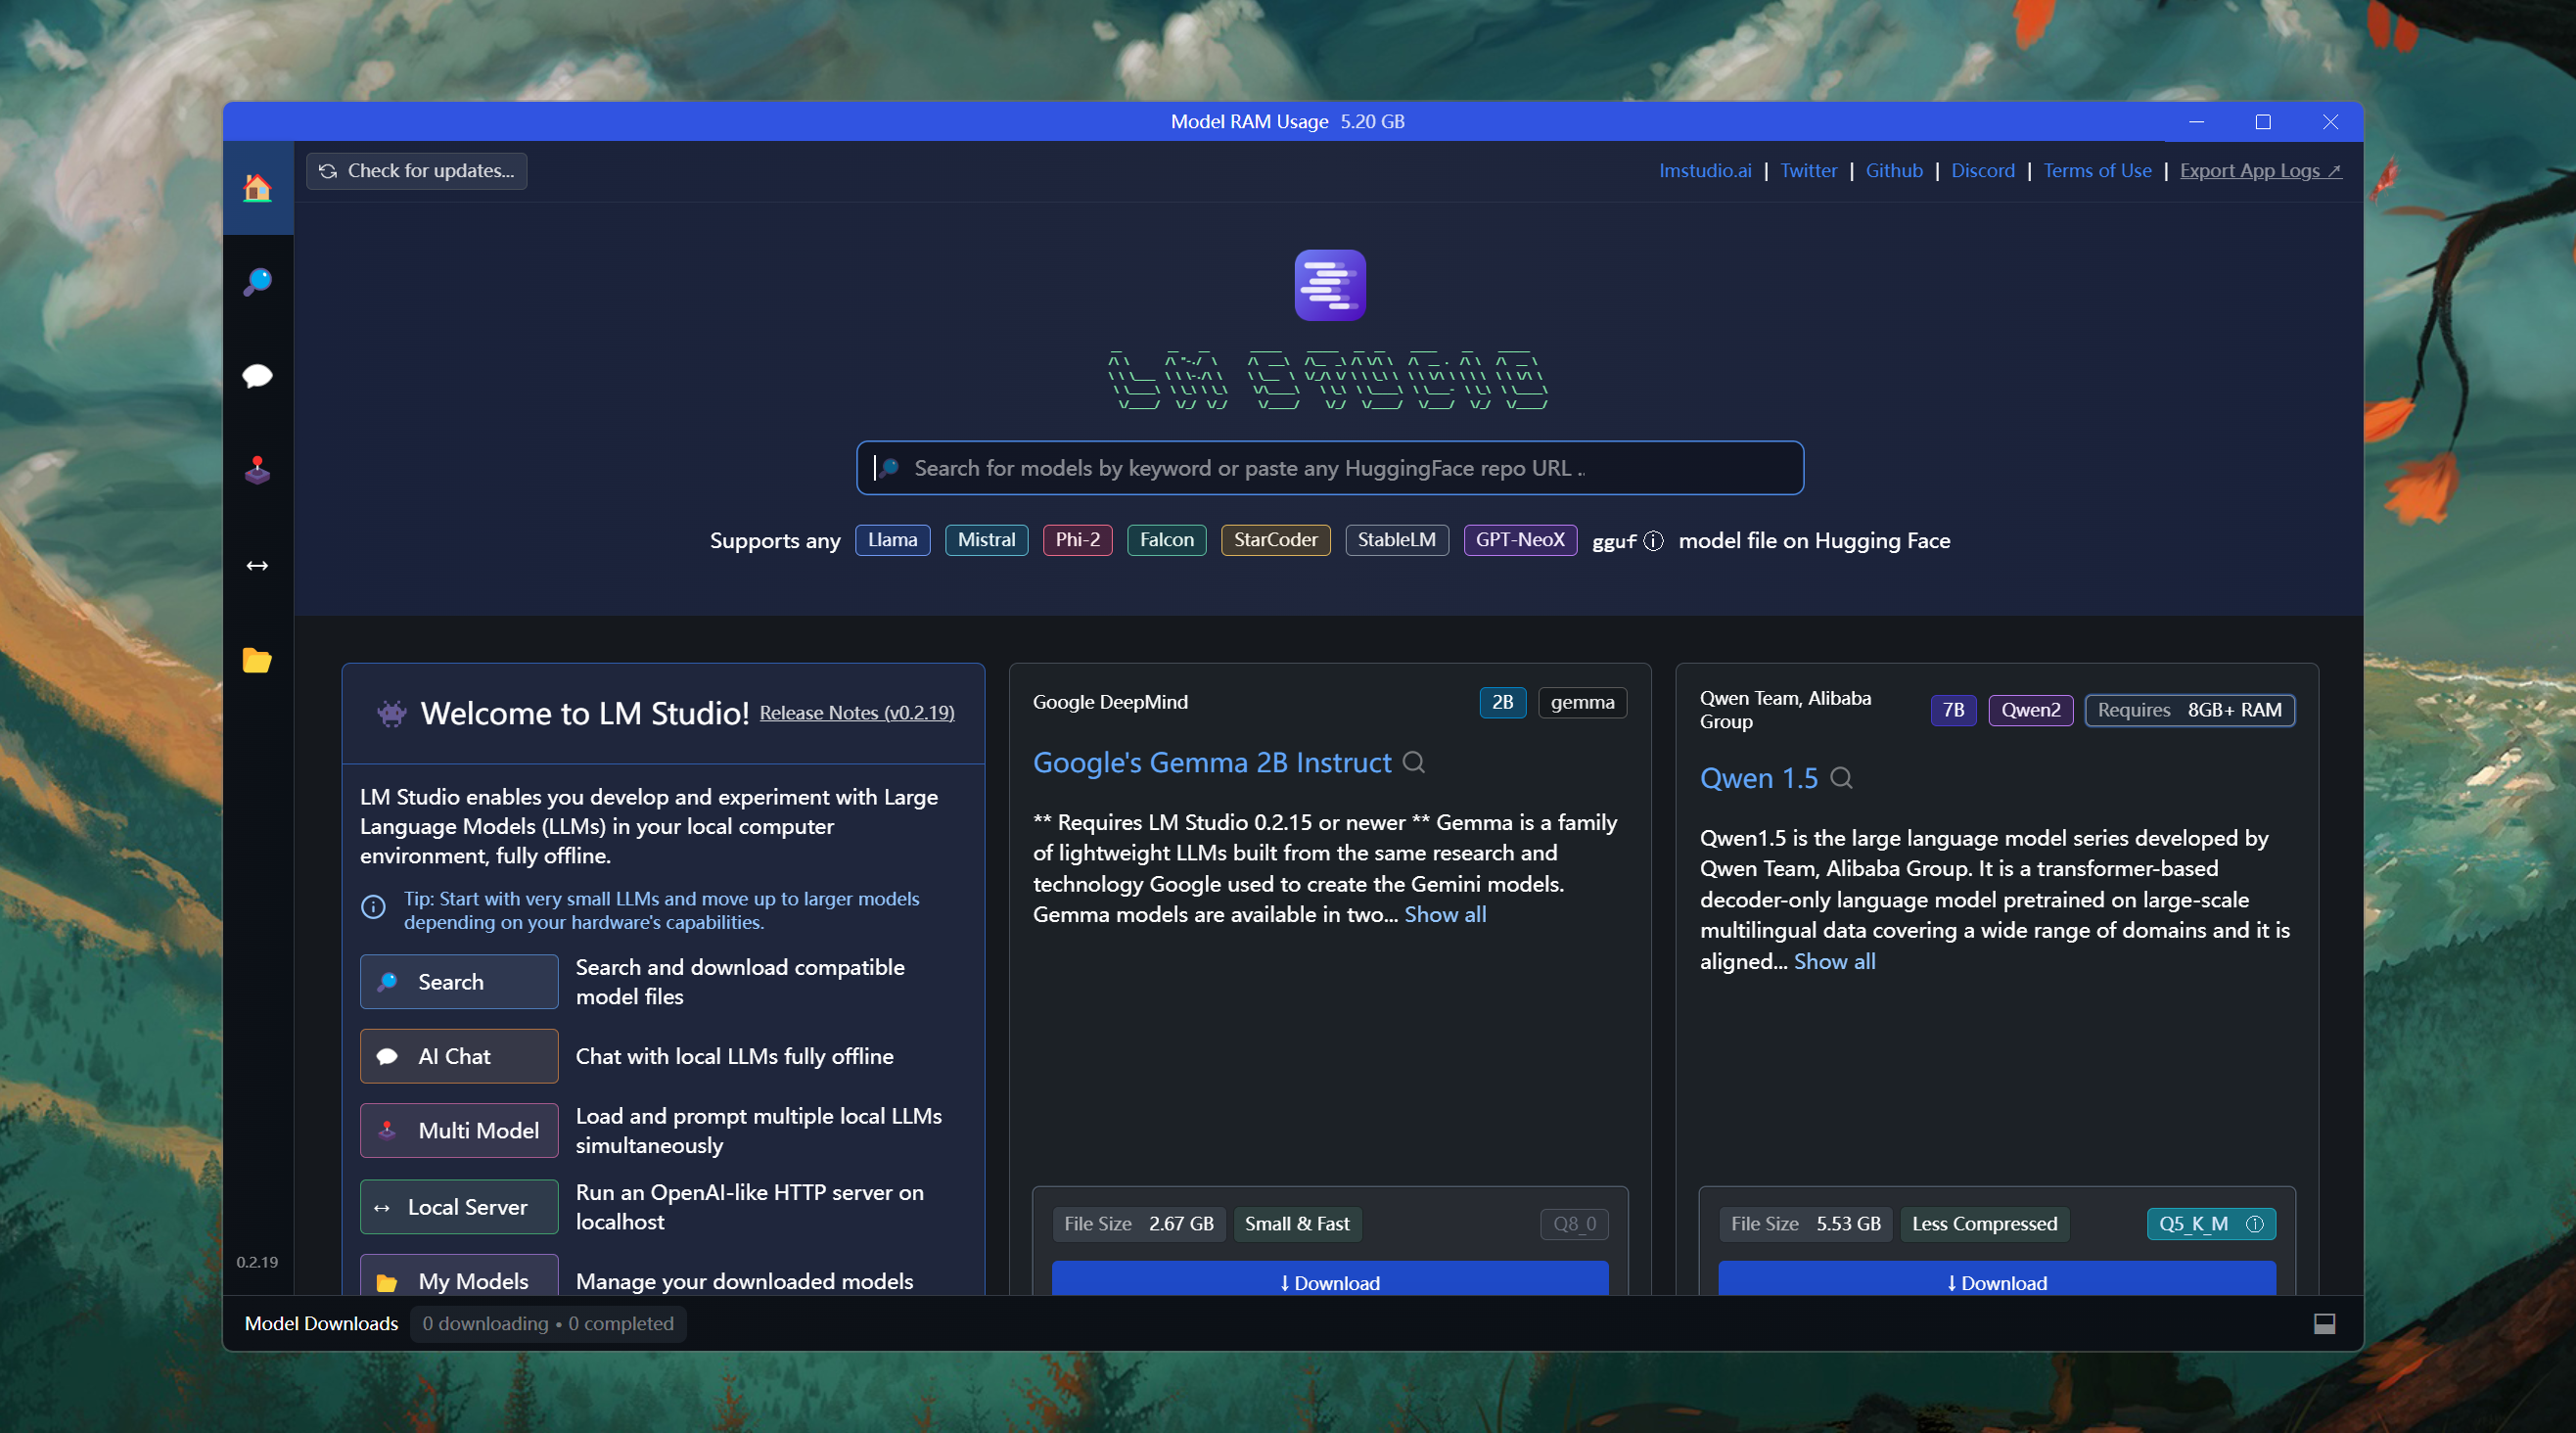Open the Local Server arrows sidebar icon
2576x1433 pixels.
(257, 565)
